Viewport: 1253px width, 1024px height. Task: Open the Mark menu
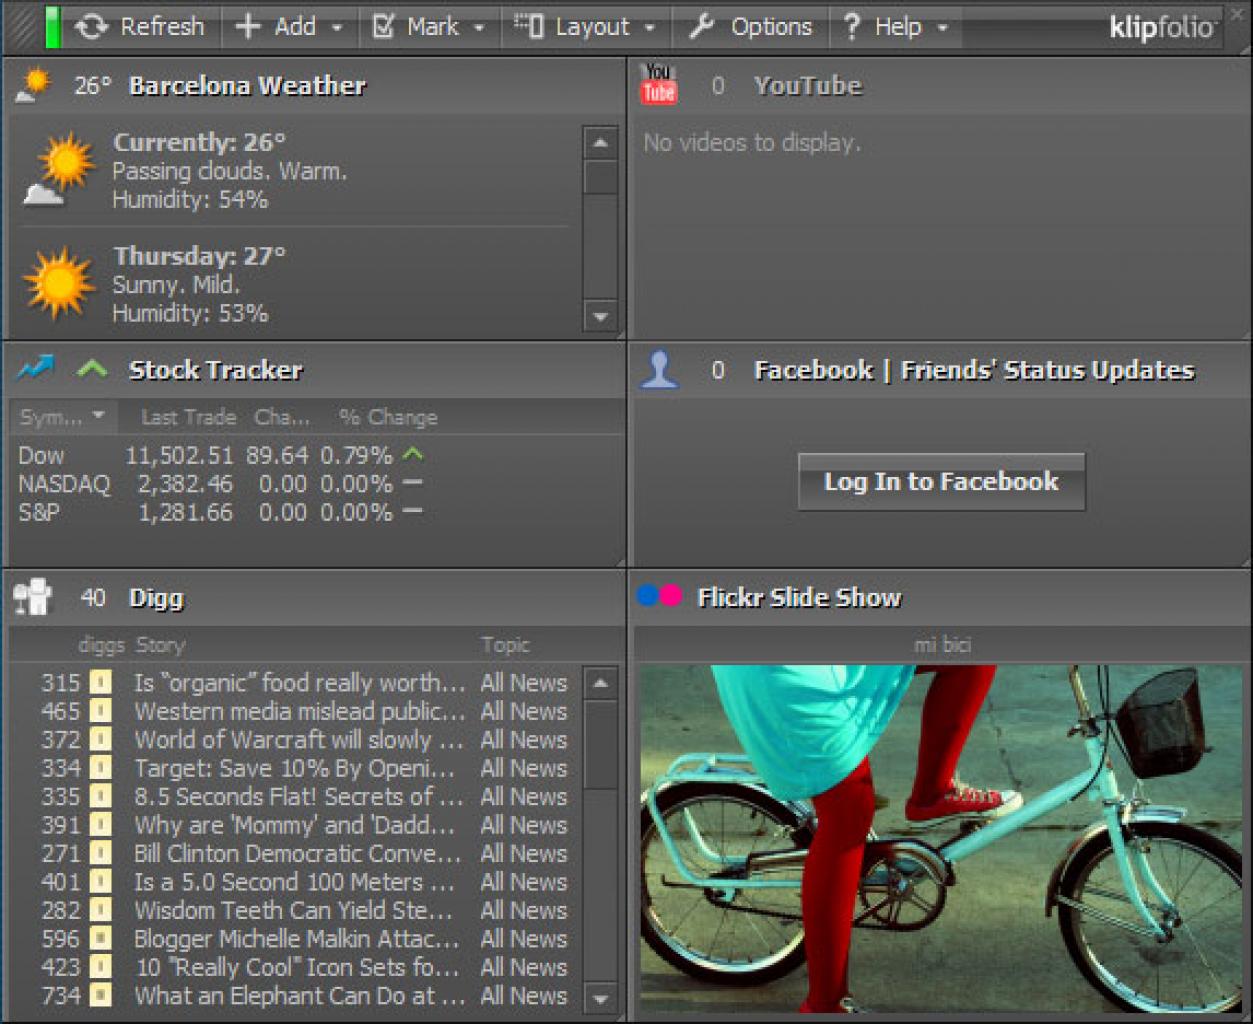[428, 27]
